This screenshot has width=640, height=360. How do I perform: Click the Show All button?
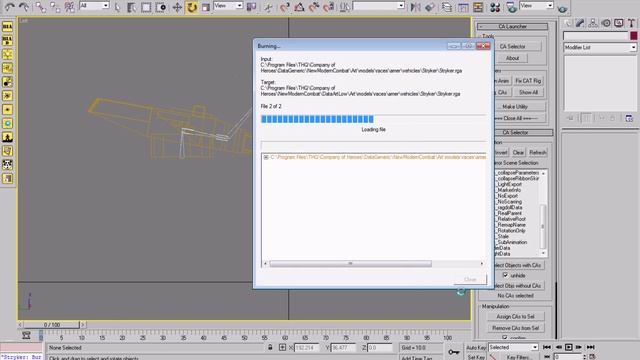(528, 92)
